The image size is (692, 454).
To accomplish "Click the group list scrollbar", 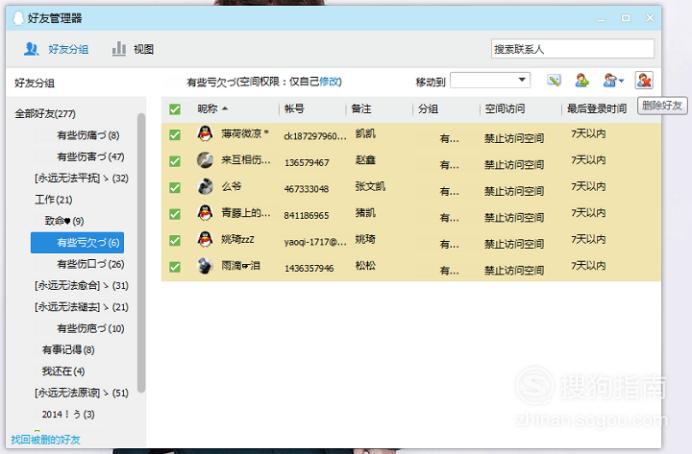I will [x=141, y=252].
